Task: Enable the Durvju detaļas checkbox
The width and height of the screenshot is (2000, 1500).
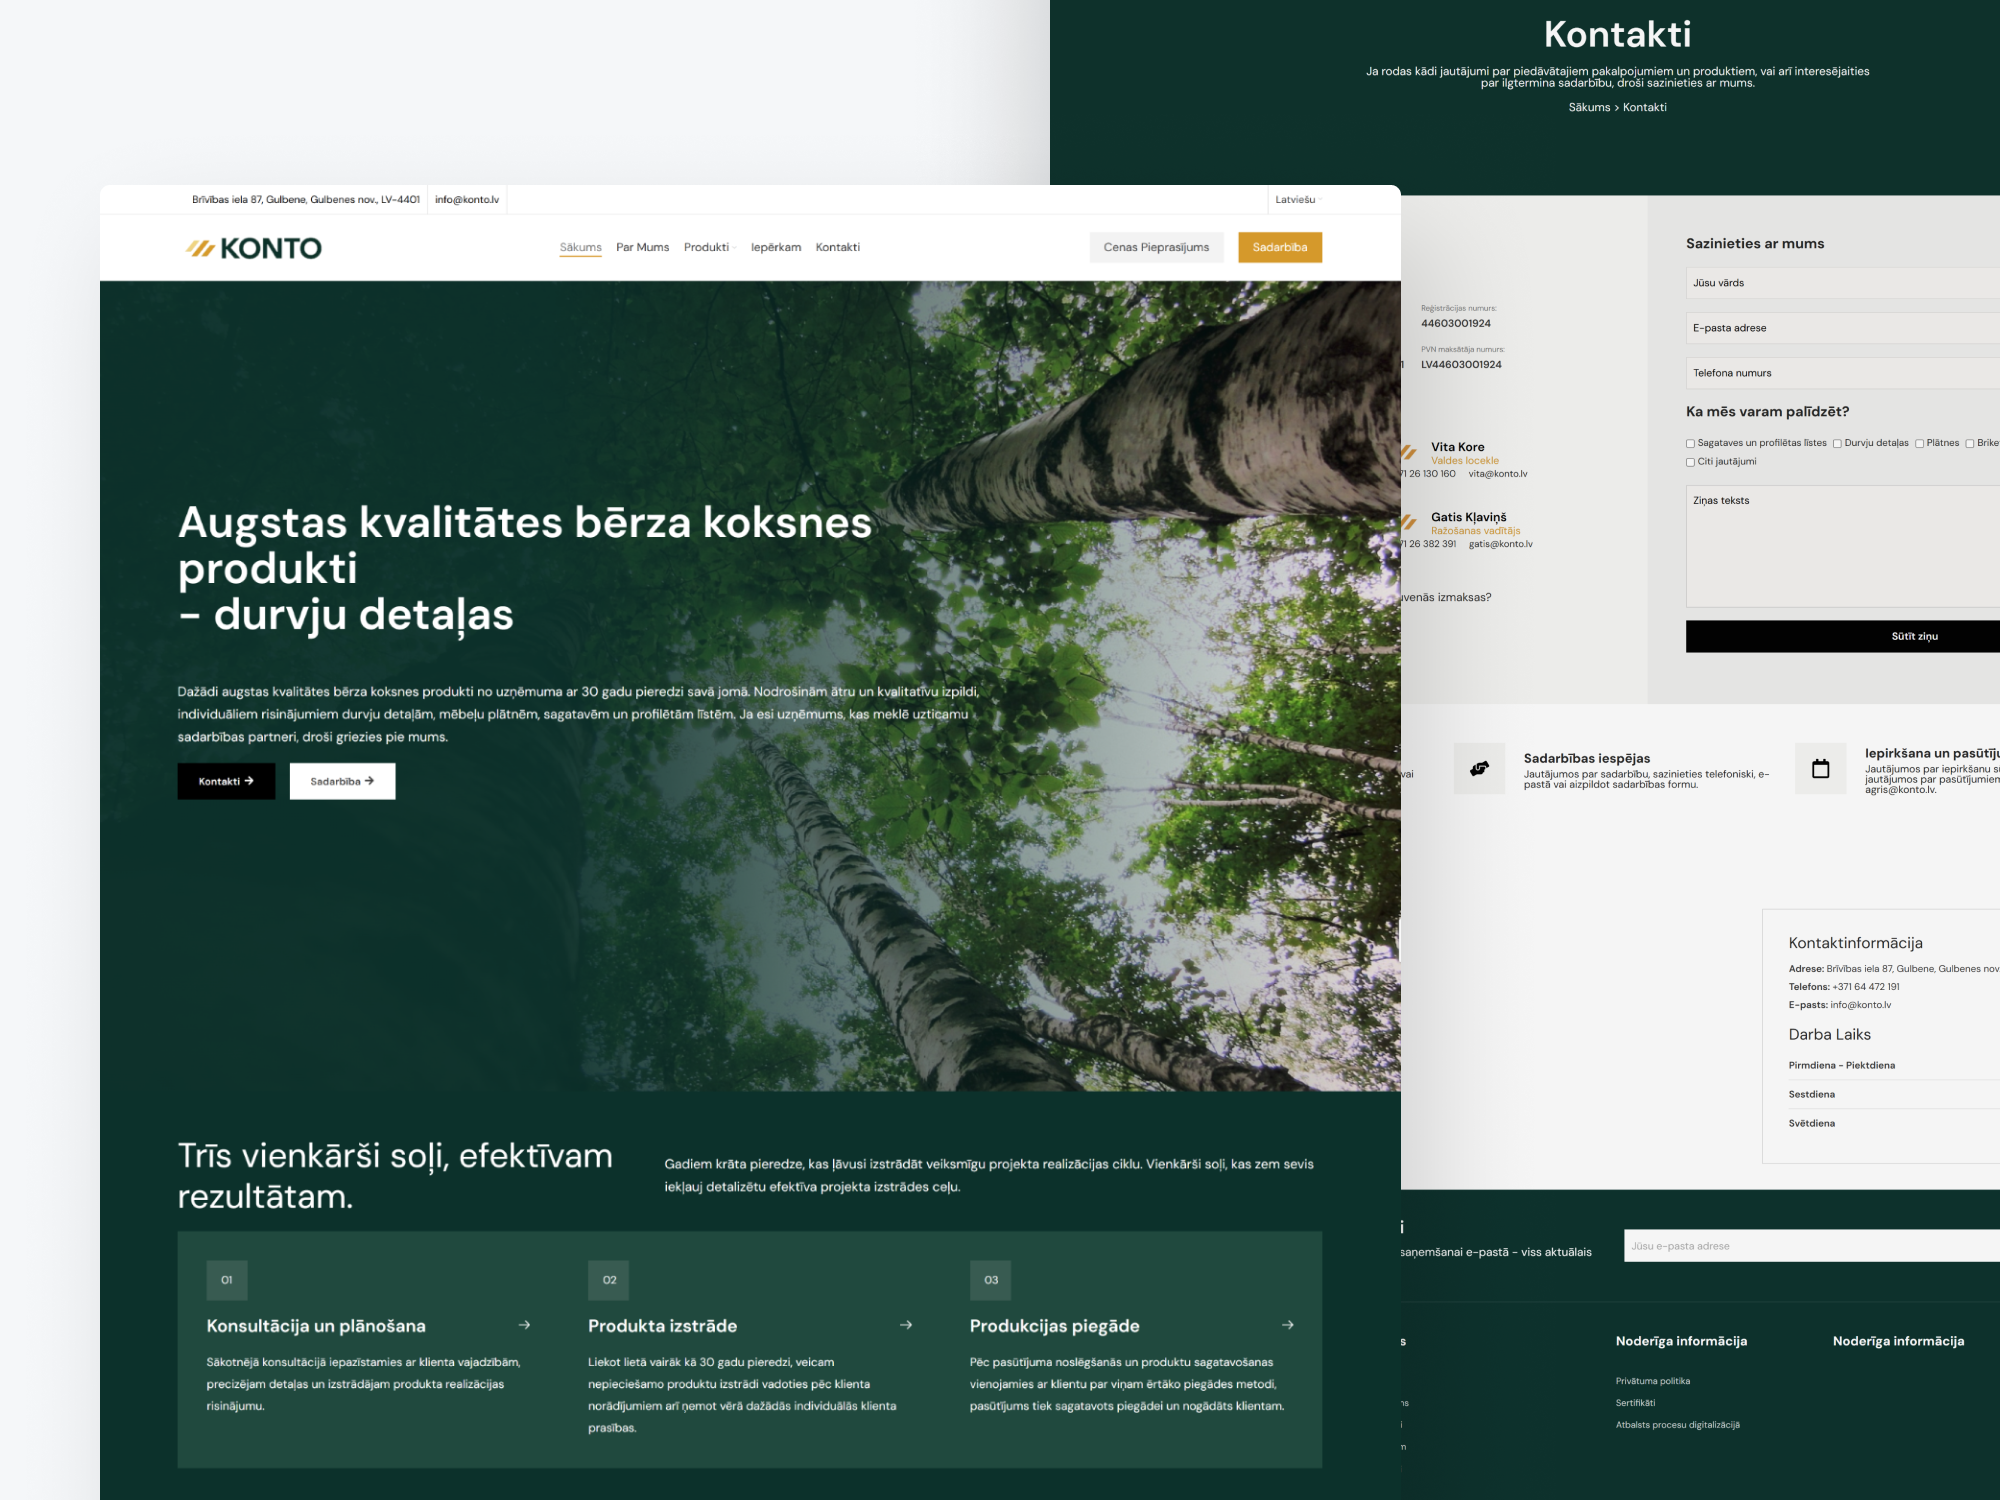Action: point(1838,443)
